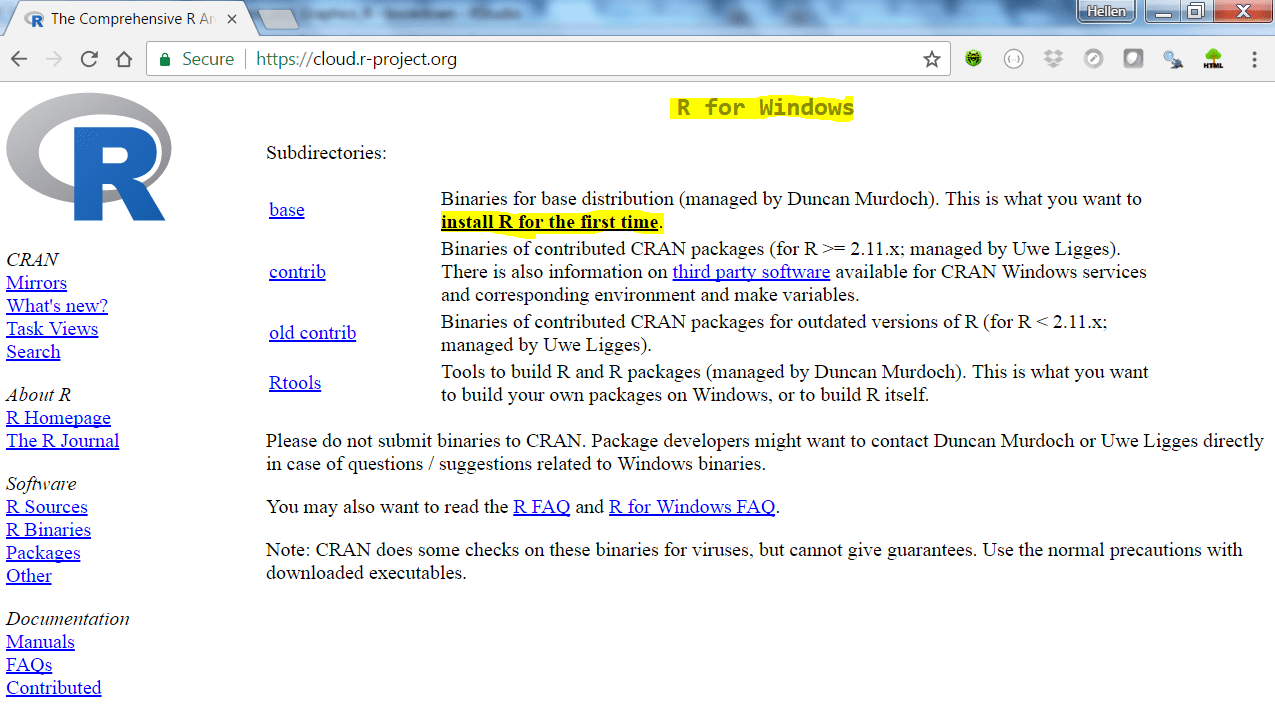
Task: Open the browser home page
Action: pos(124,59)
